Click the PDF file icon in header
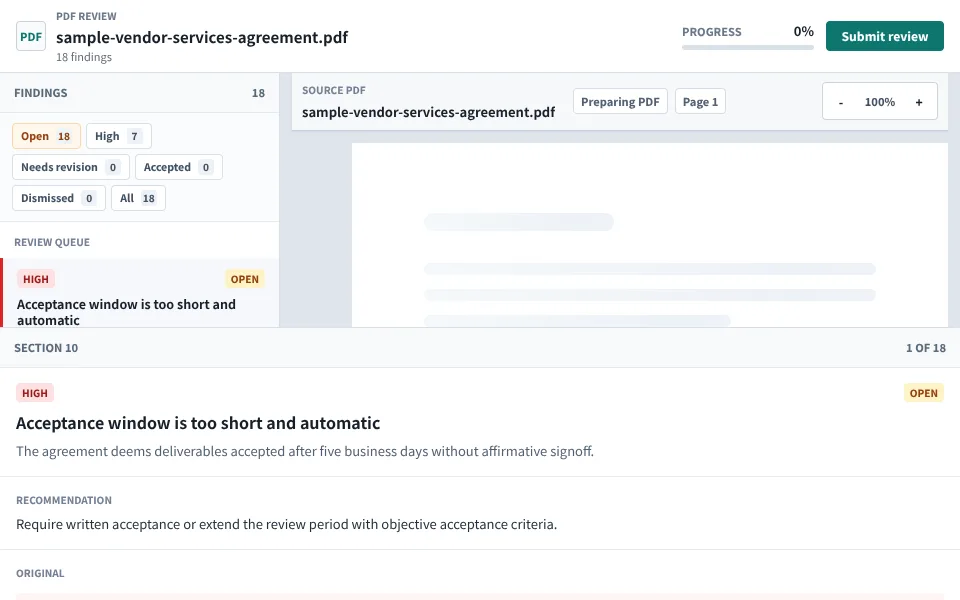The height and width of the screenshot is (600, 960). pos(31,36)
